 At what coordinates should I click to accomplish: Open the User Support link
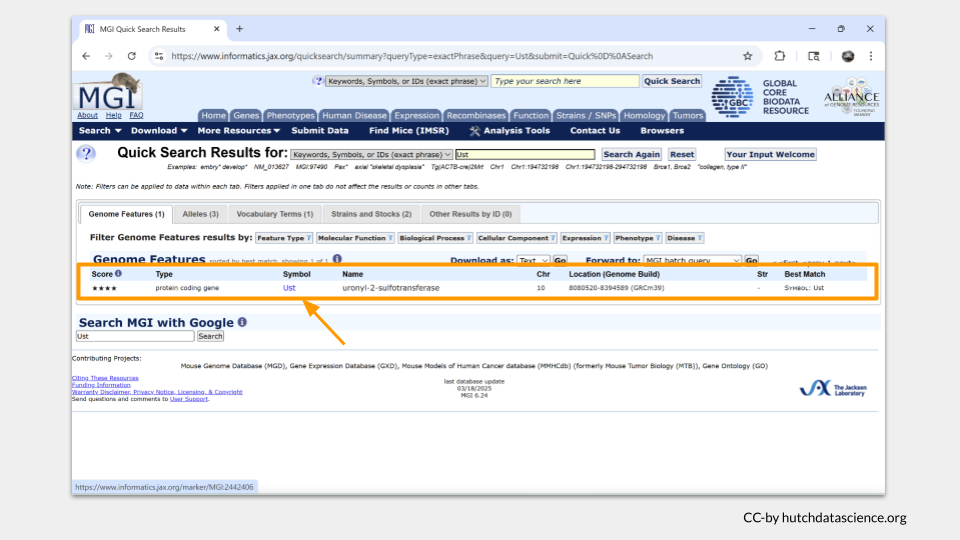pyautogui.click(x=189, y=399)
